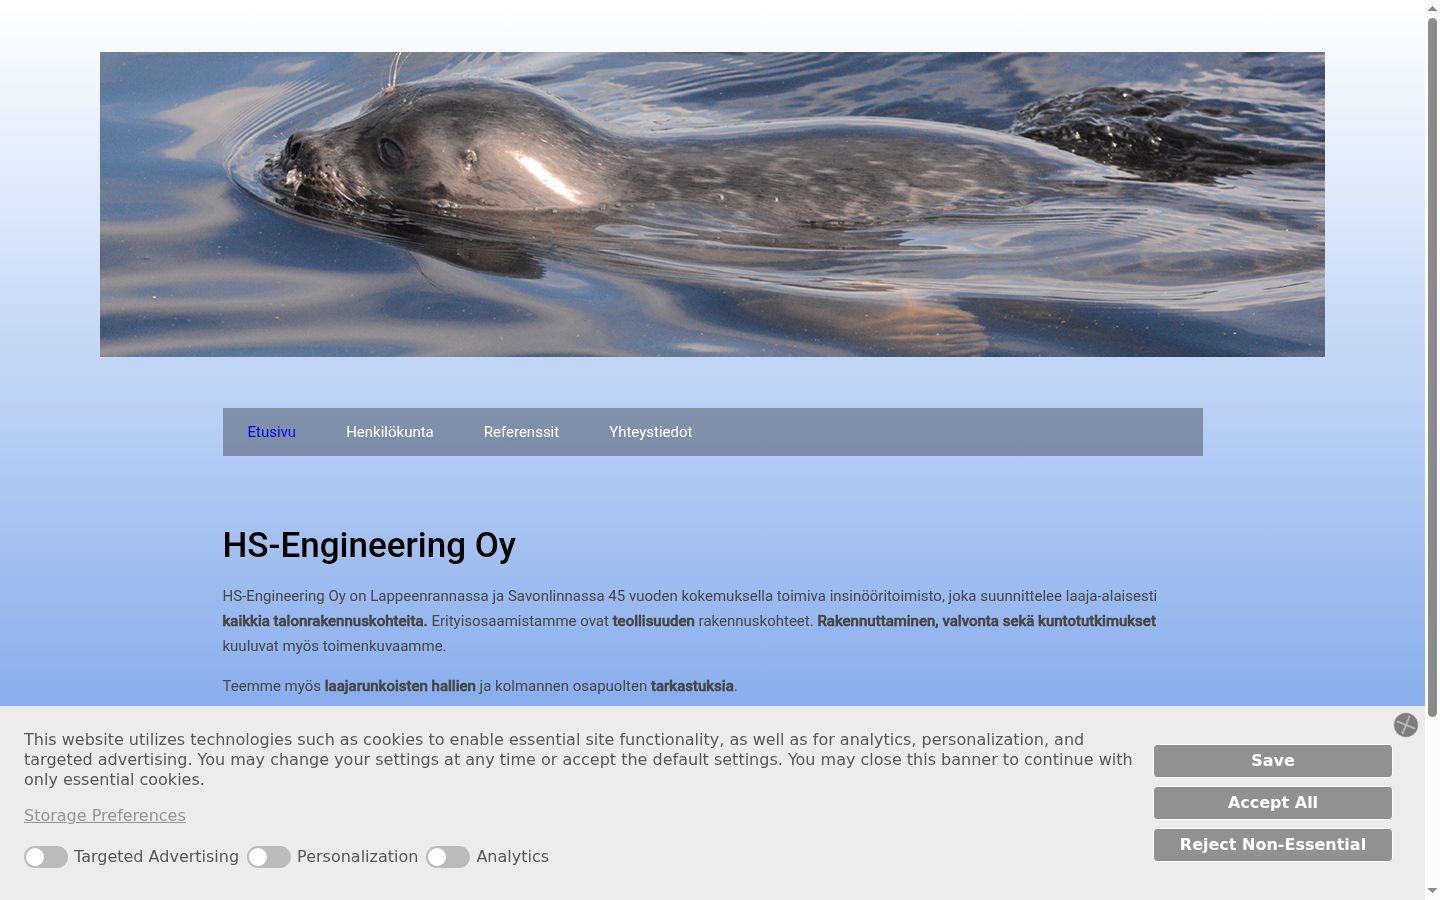This screenshot has width=1440, height=900.
Task: Click the Analytics label text
Action: coord(512,857)
